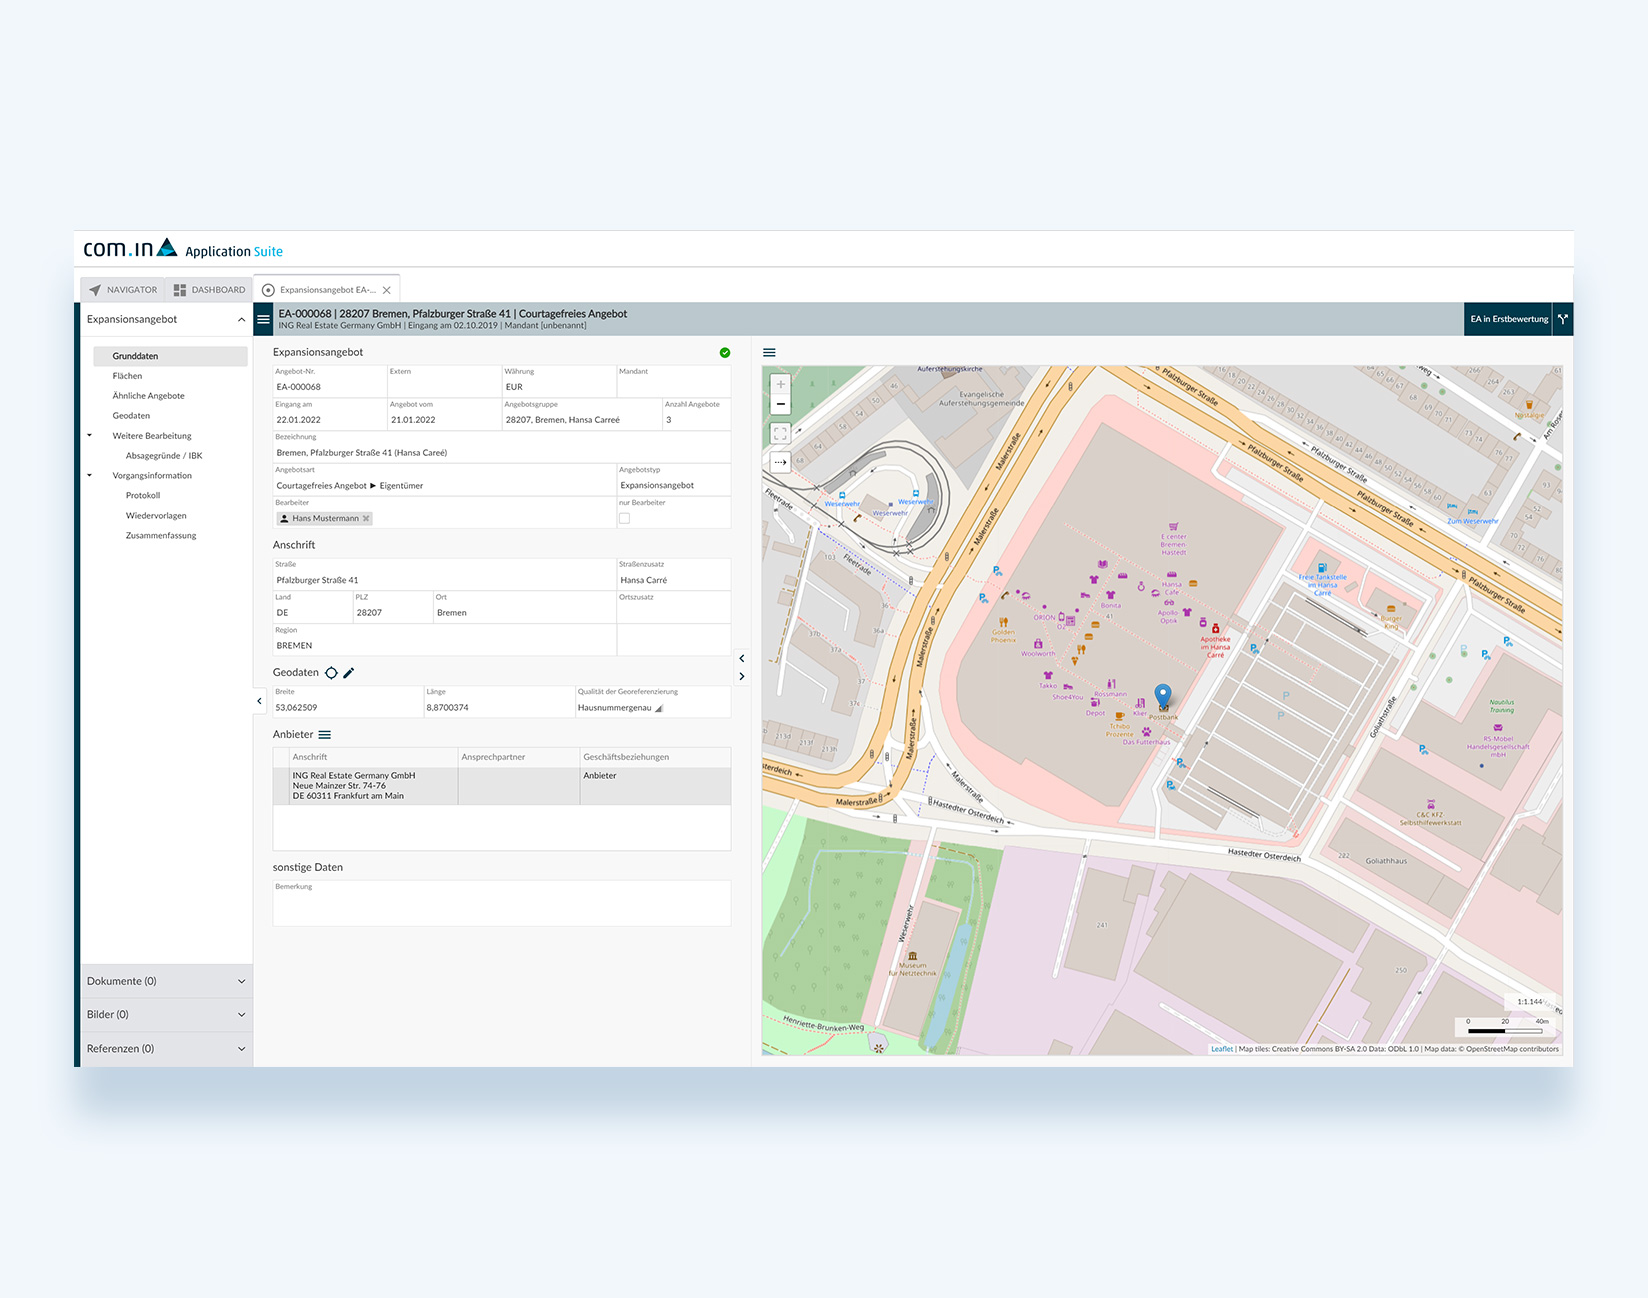
Task: Expand the Dokumente (0) section
Action: click(166, 981)
